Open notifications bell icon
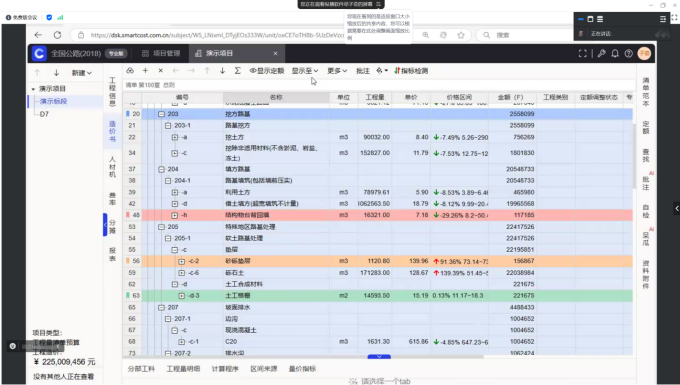Viewport: 680px width, 385px height. pyautogui.click(x=615, y=53)
